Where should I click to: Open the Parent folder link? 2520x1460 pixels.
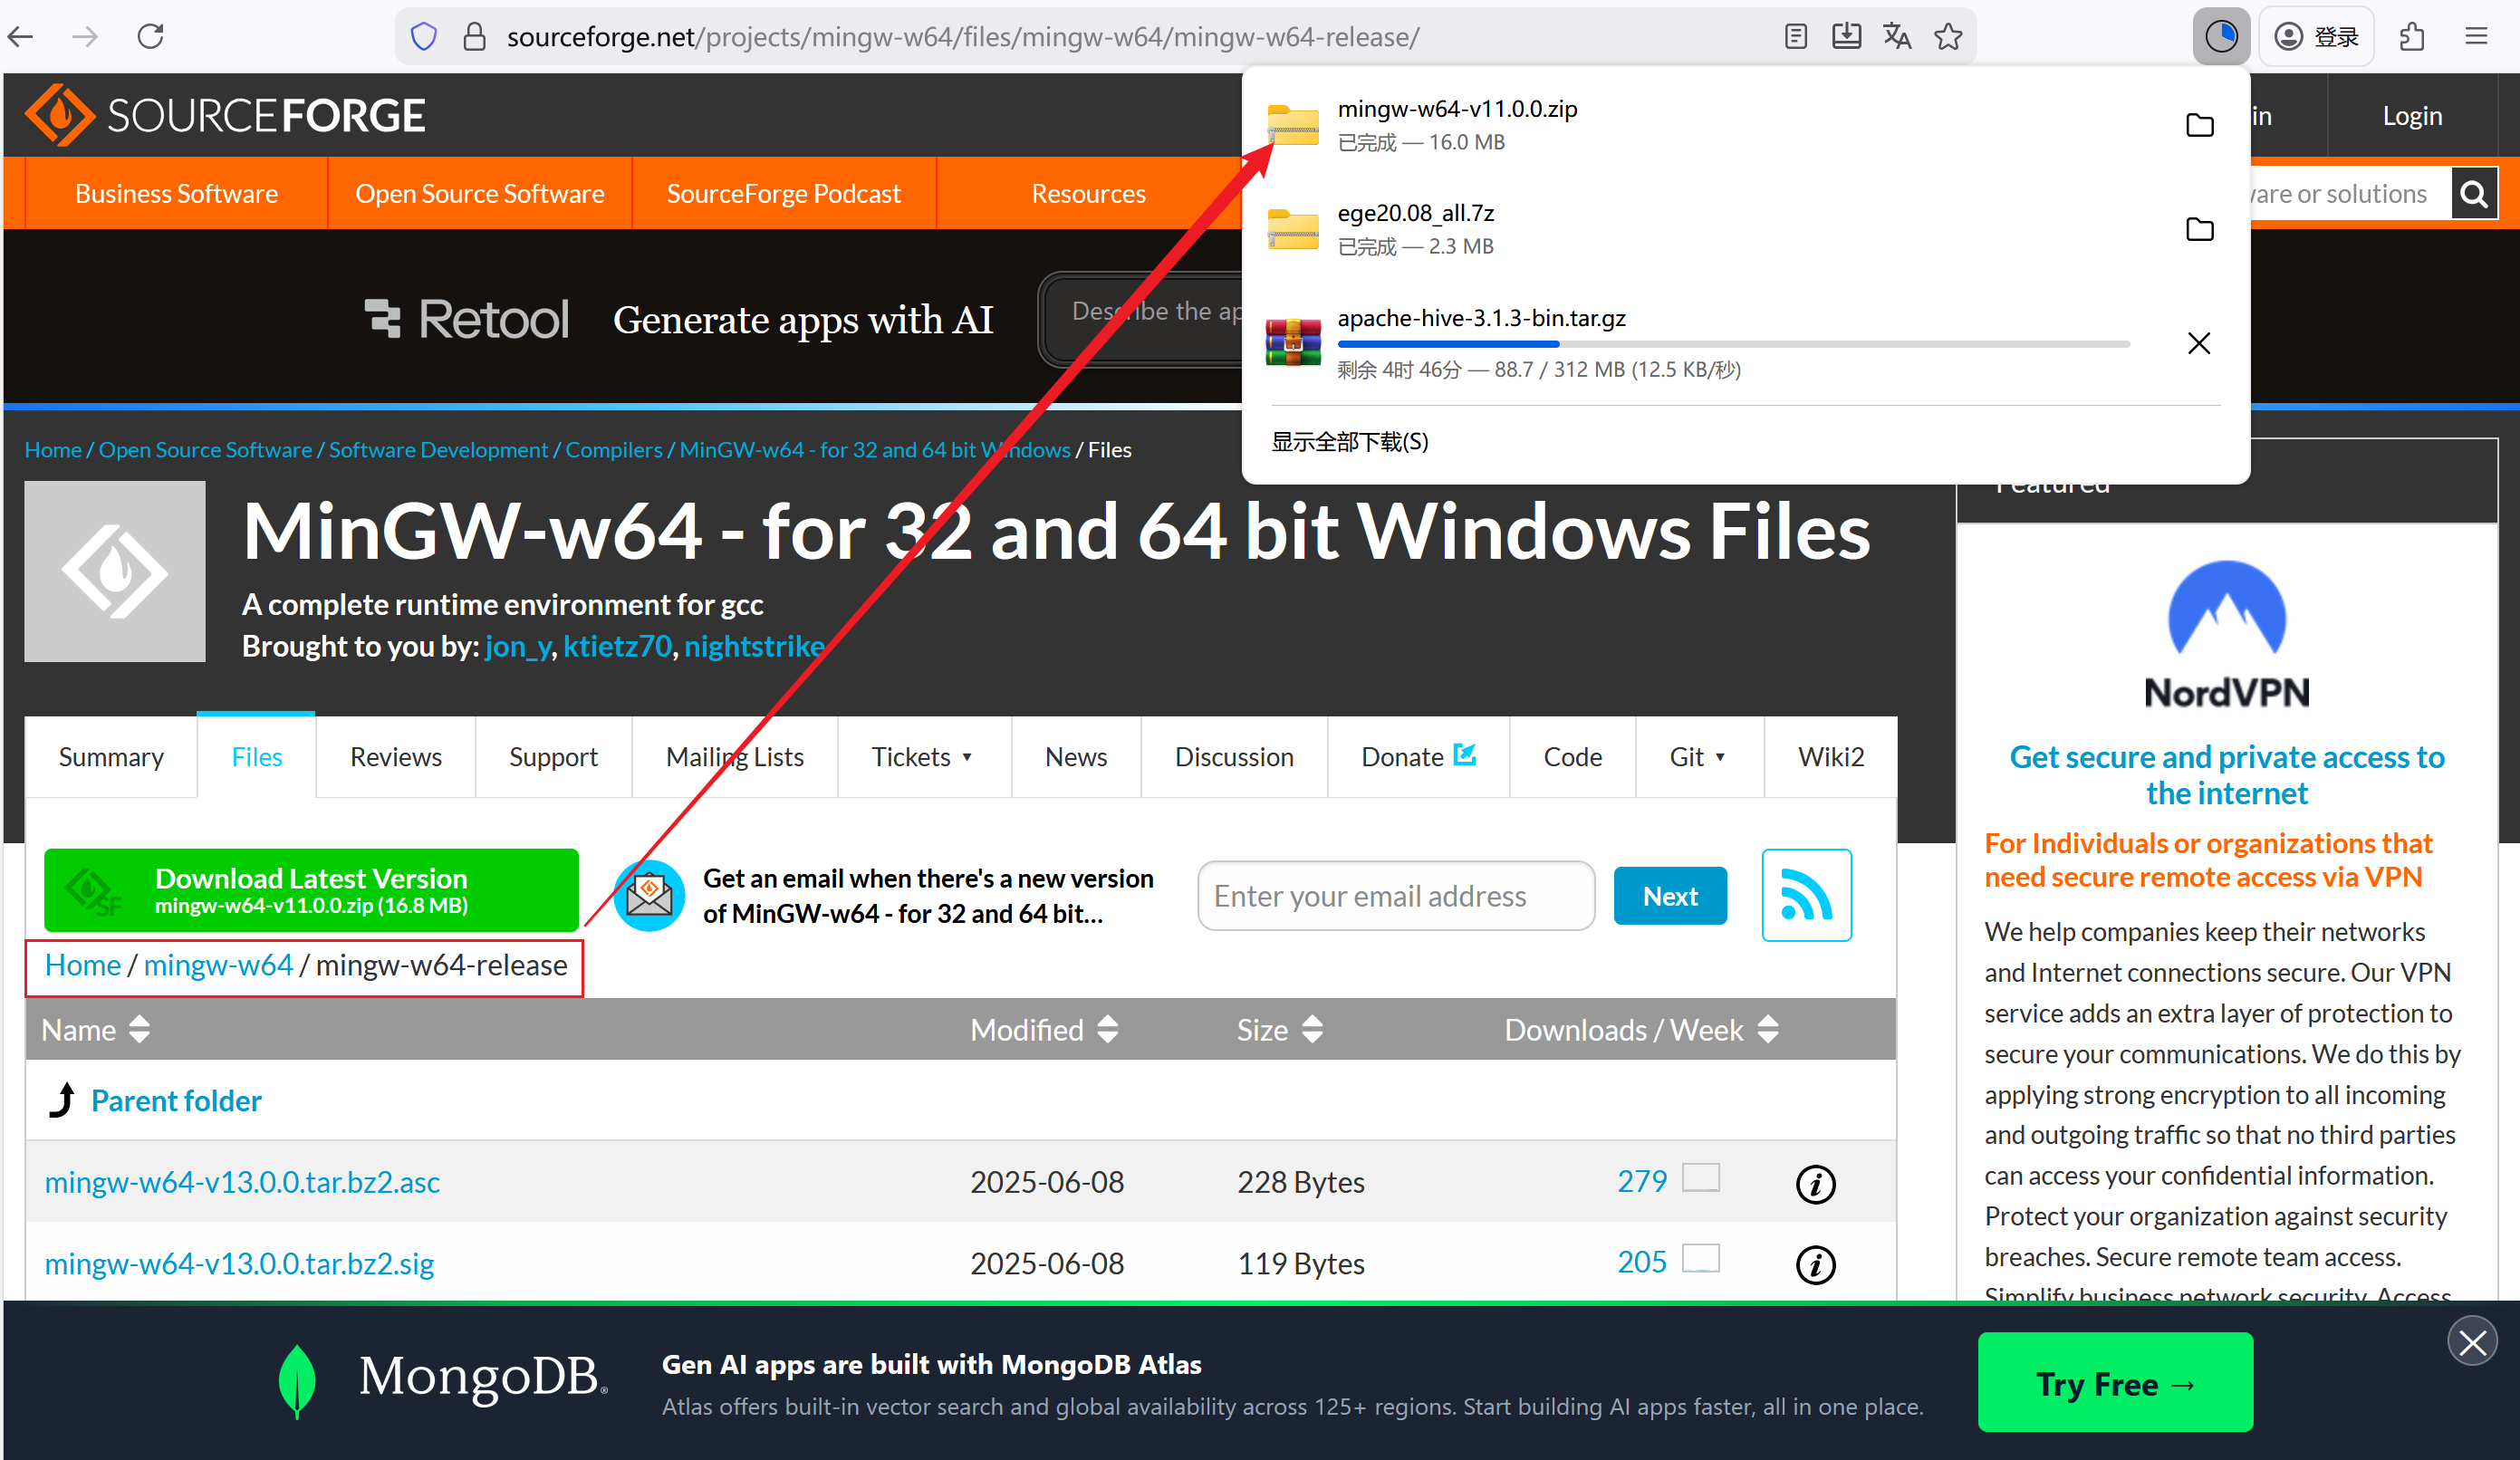click(176, 1100)
